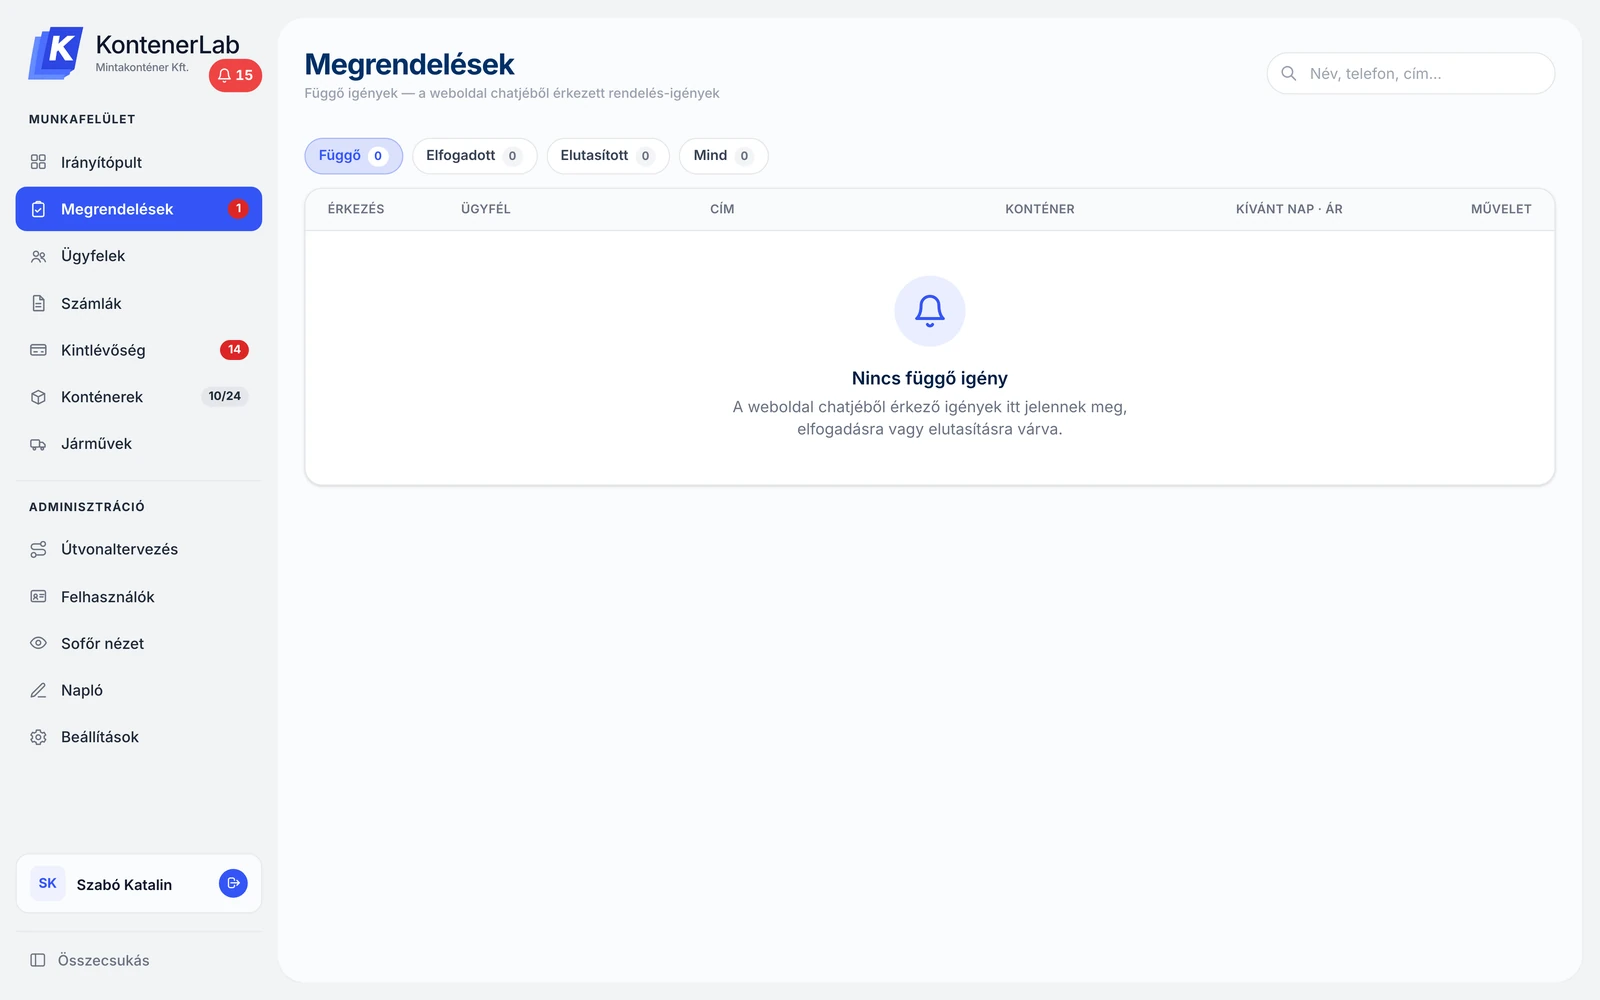Click the Kintlévőség card icon
Image resolution: width=1600 pixels, height=1000 pixels.
[x=38, y=350]
